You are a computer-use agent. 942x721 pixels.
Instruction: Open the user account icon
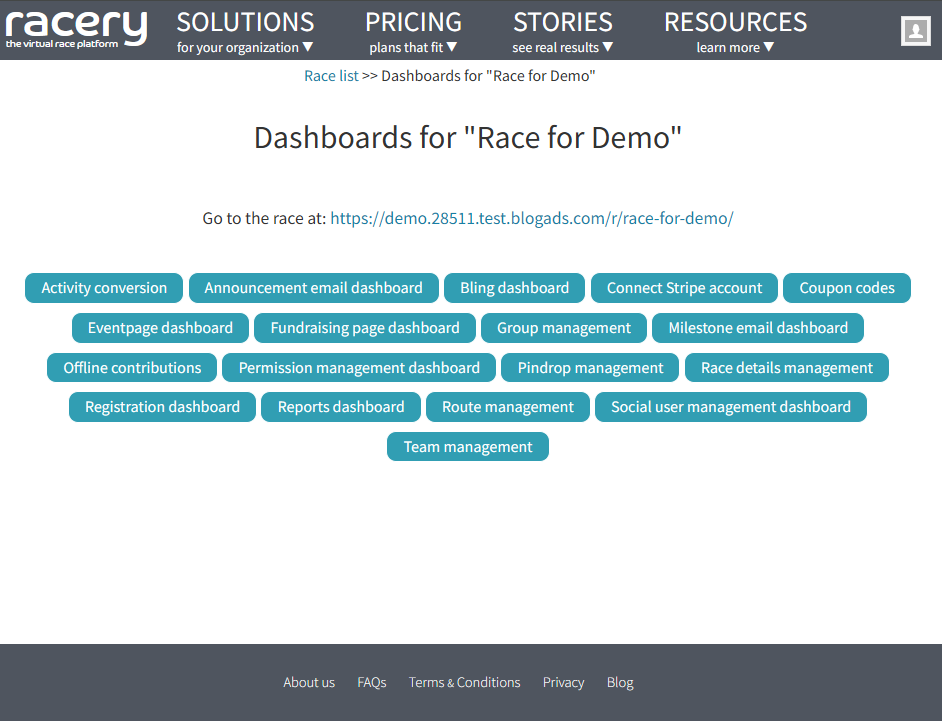point(915,30)
